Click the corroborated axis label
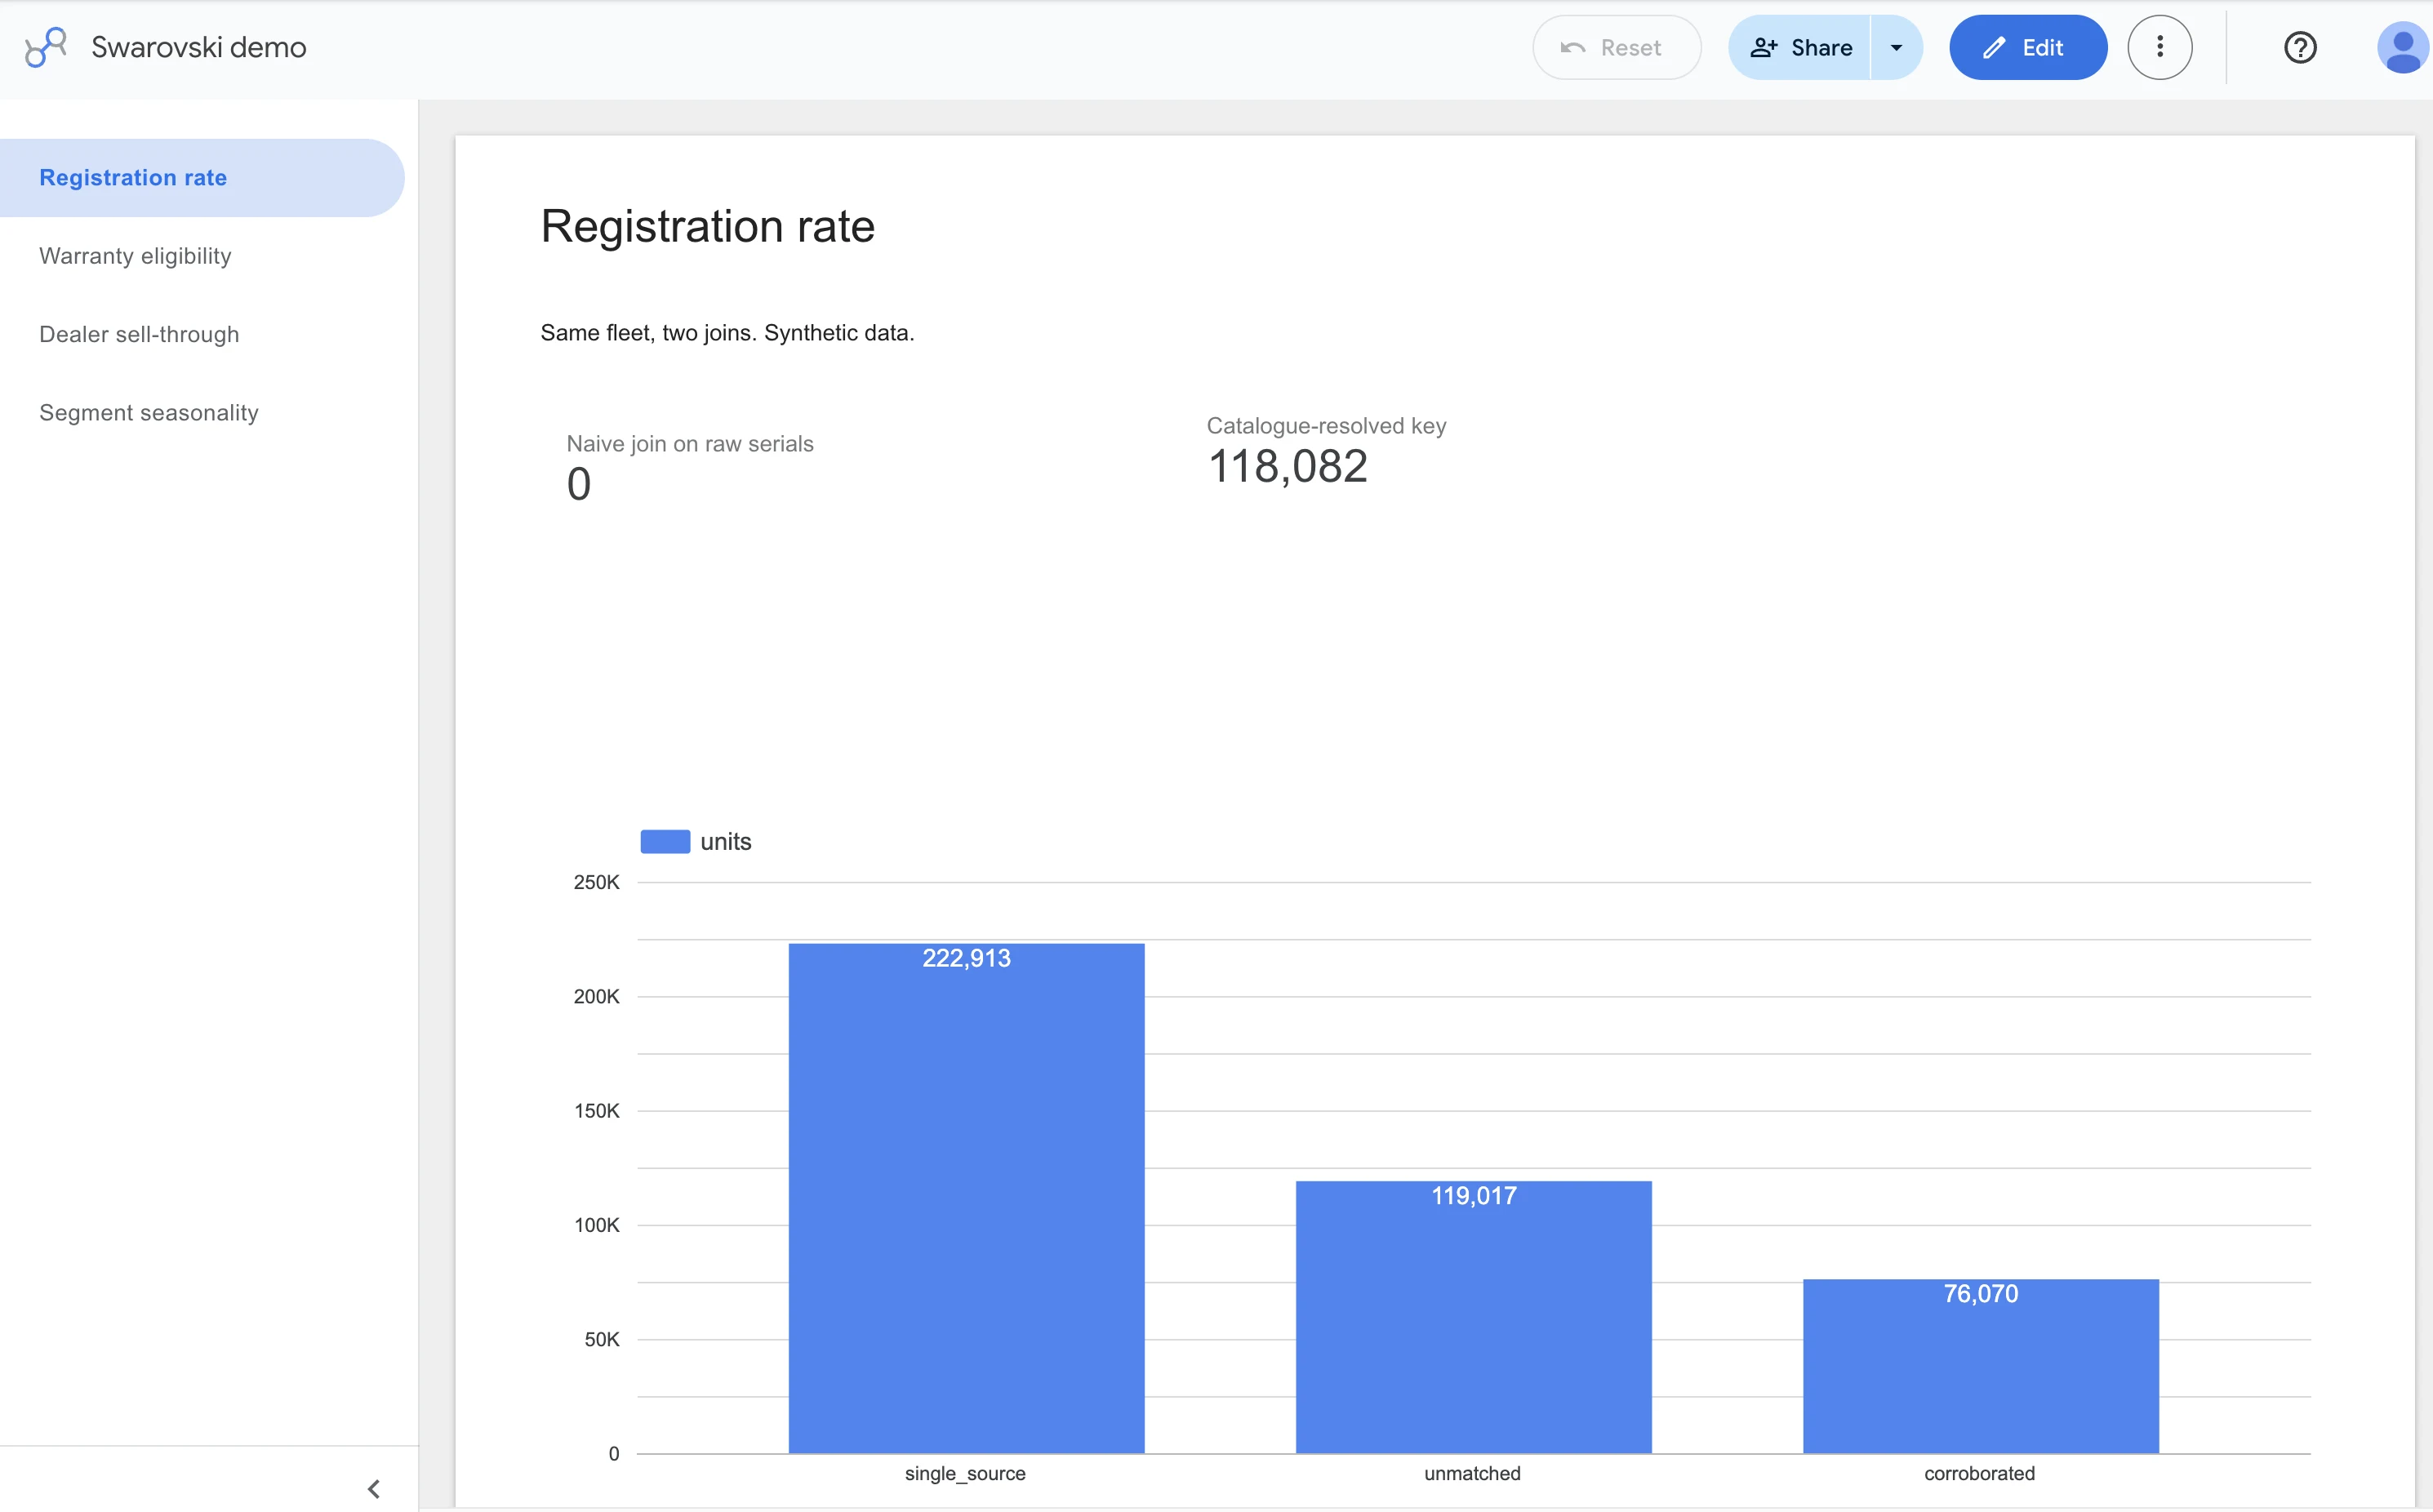Screen dimensions: 2433x1512 tap(1979, 1473)
